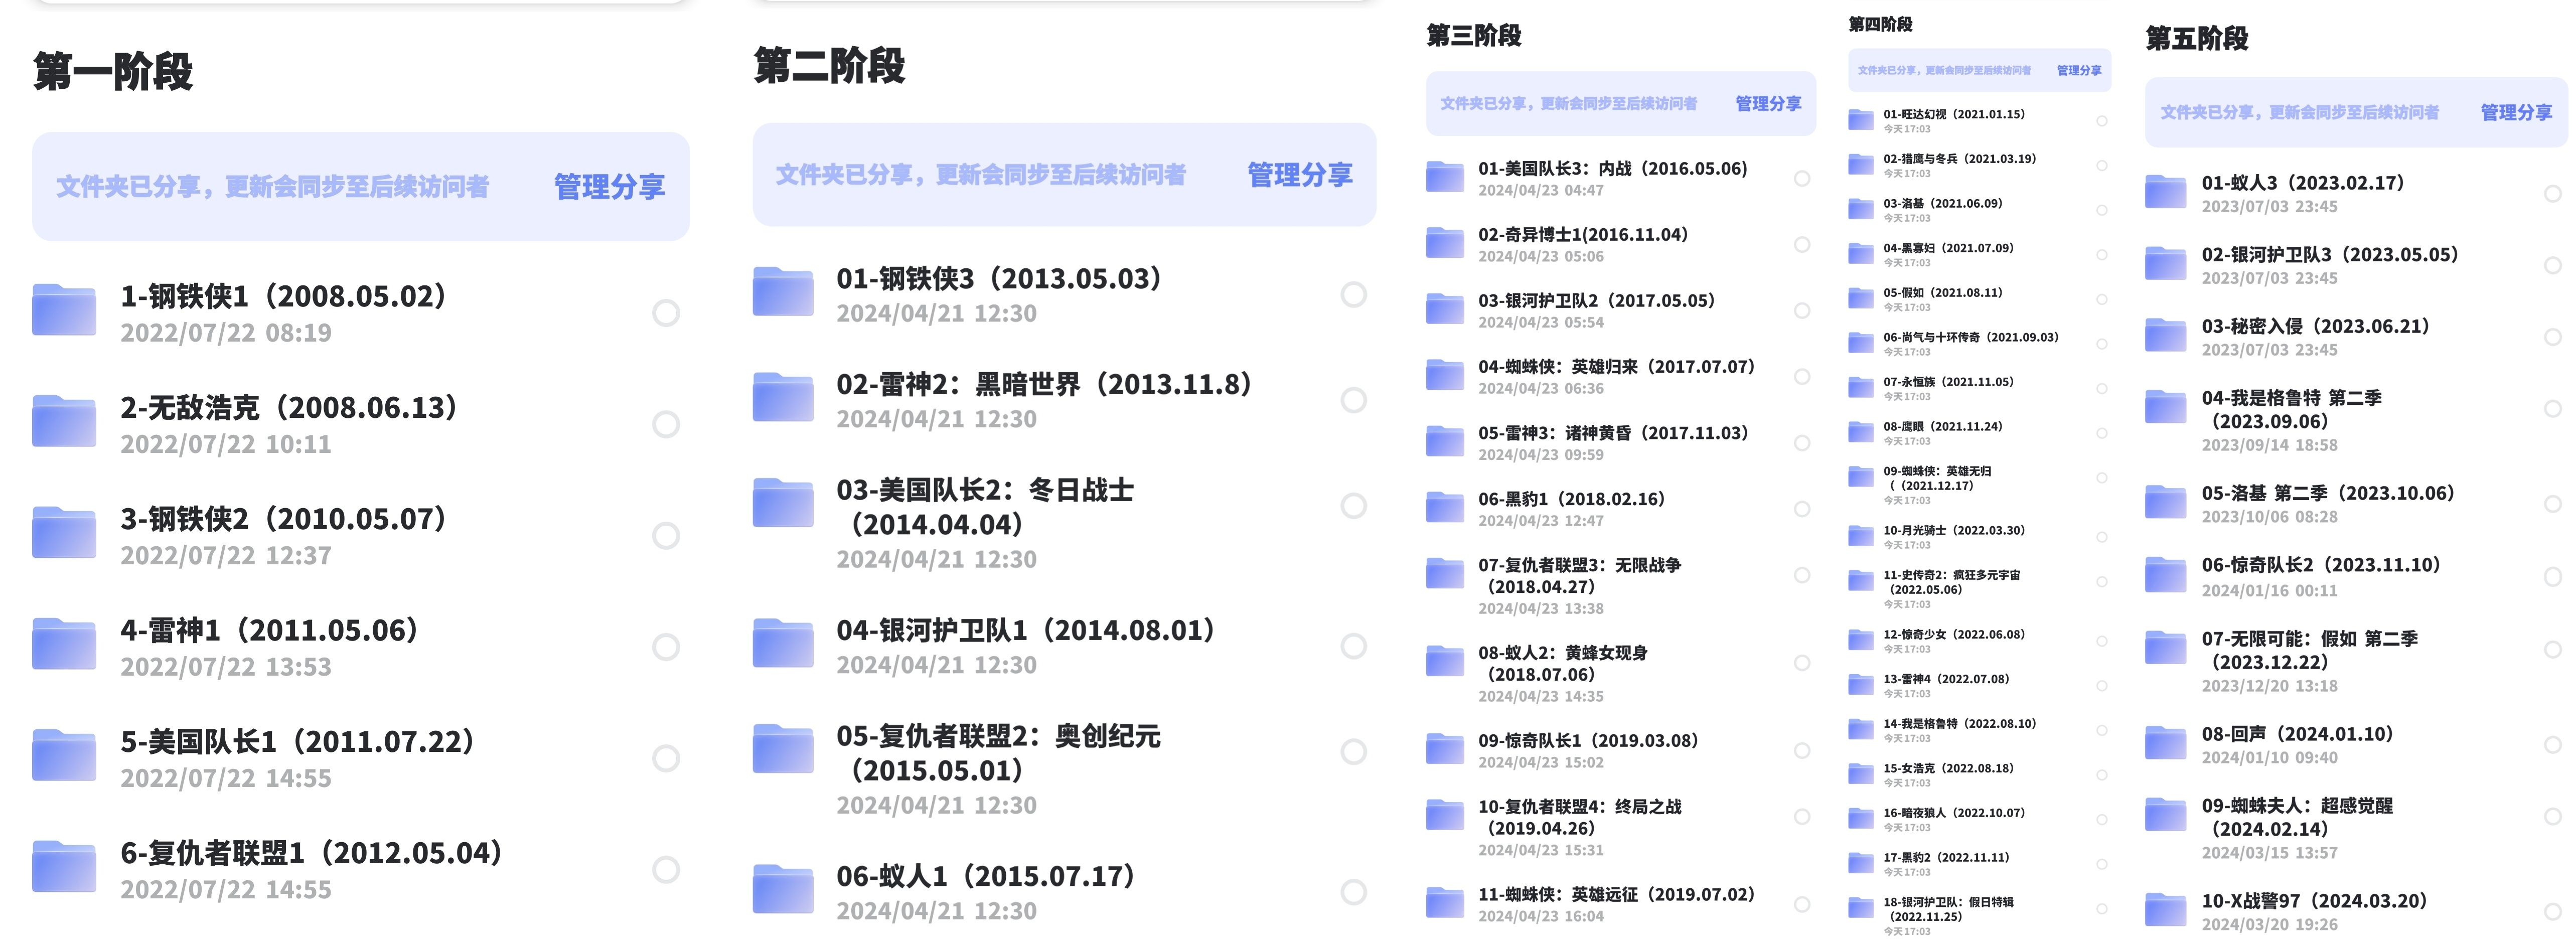The height and width of the screenshot is (944, 2576).
Task: Click folder icon of 03-洛基 (2021.06.09)
Action: pos(1861,209)
